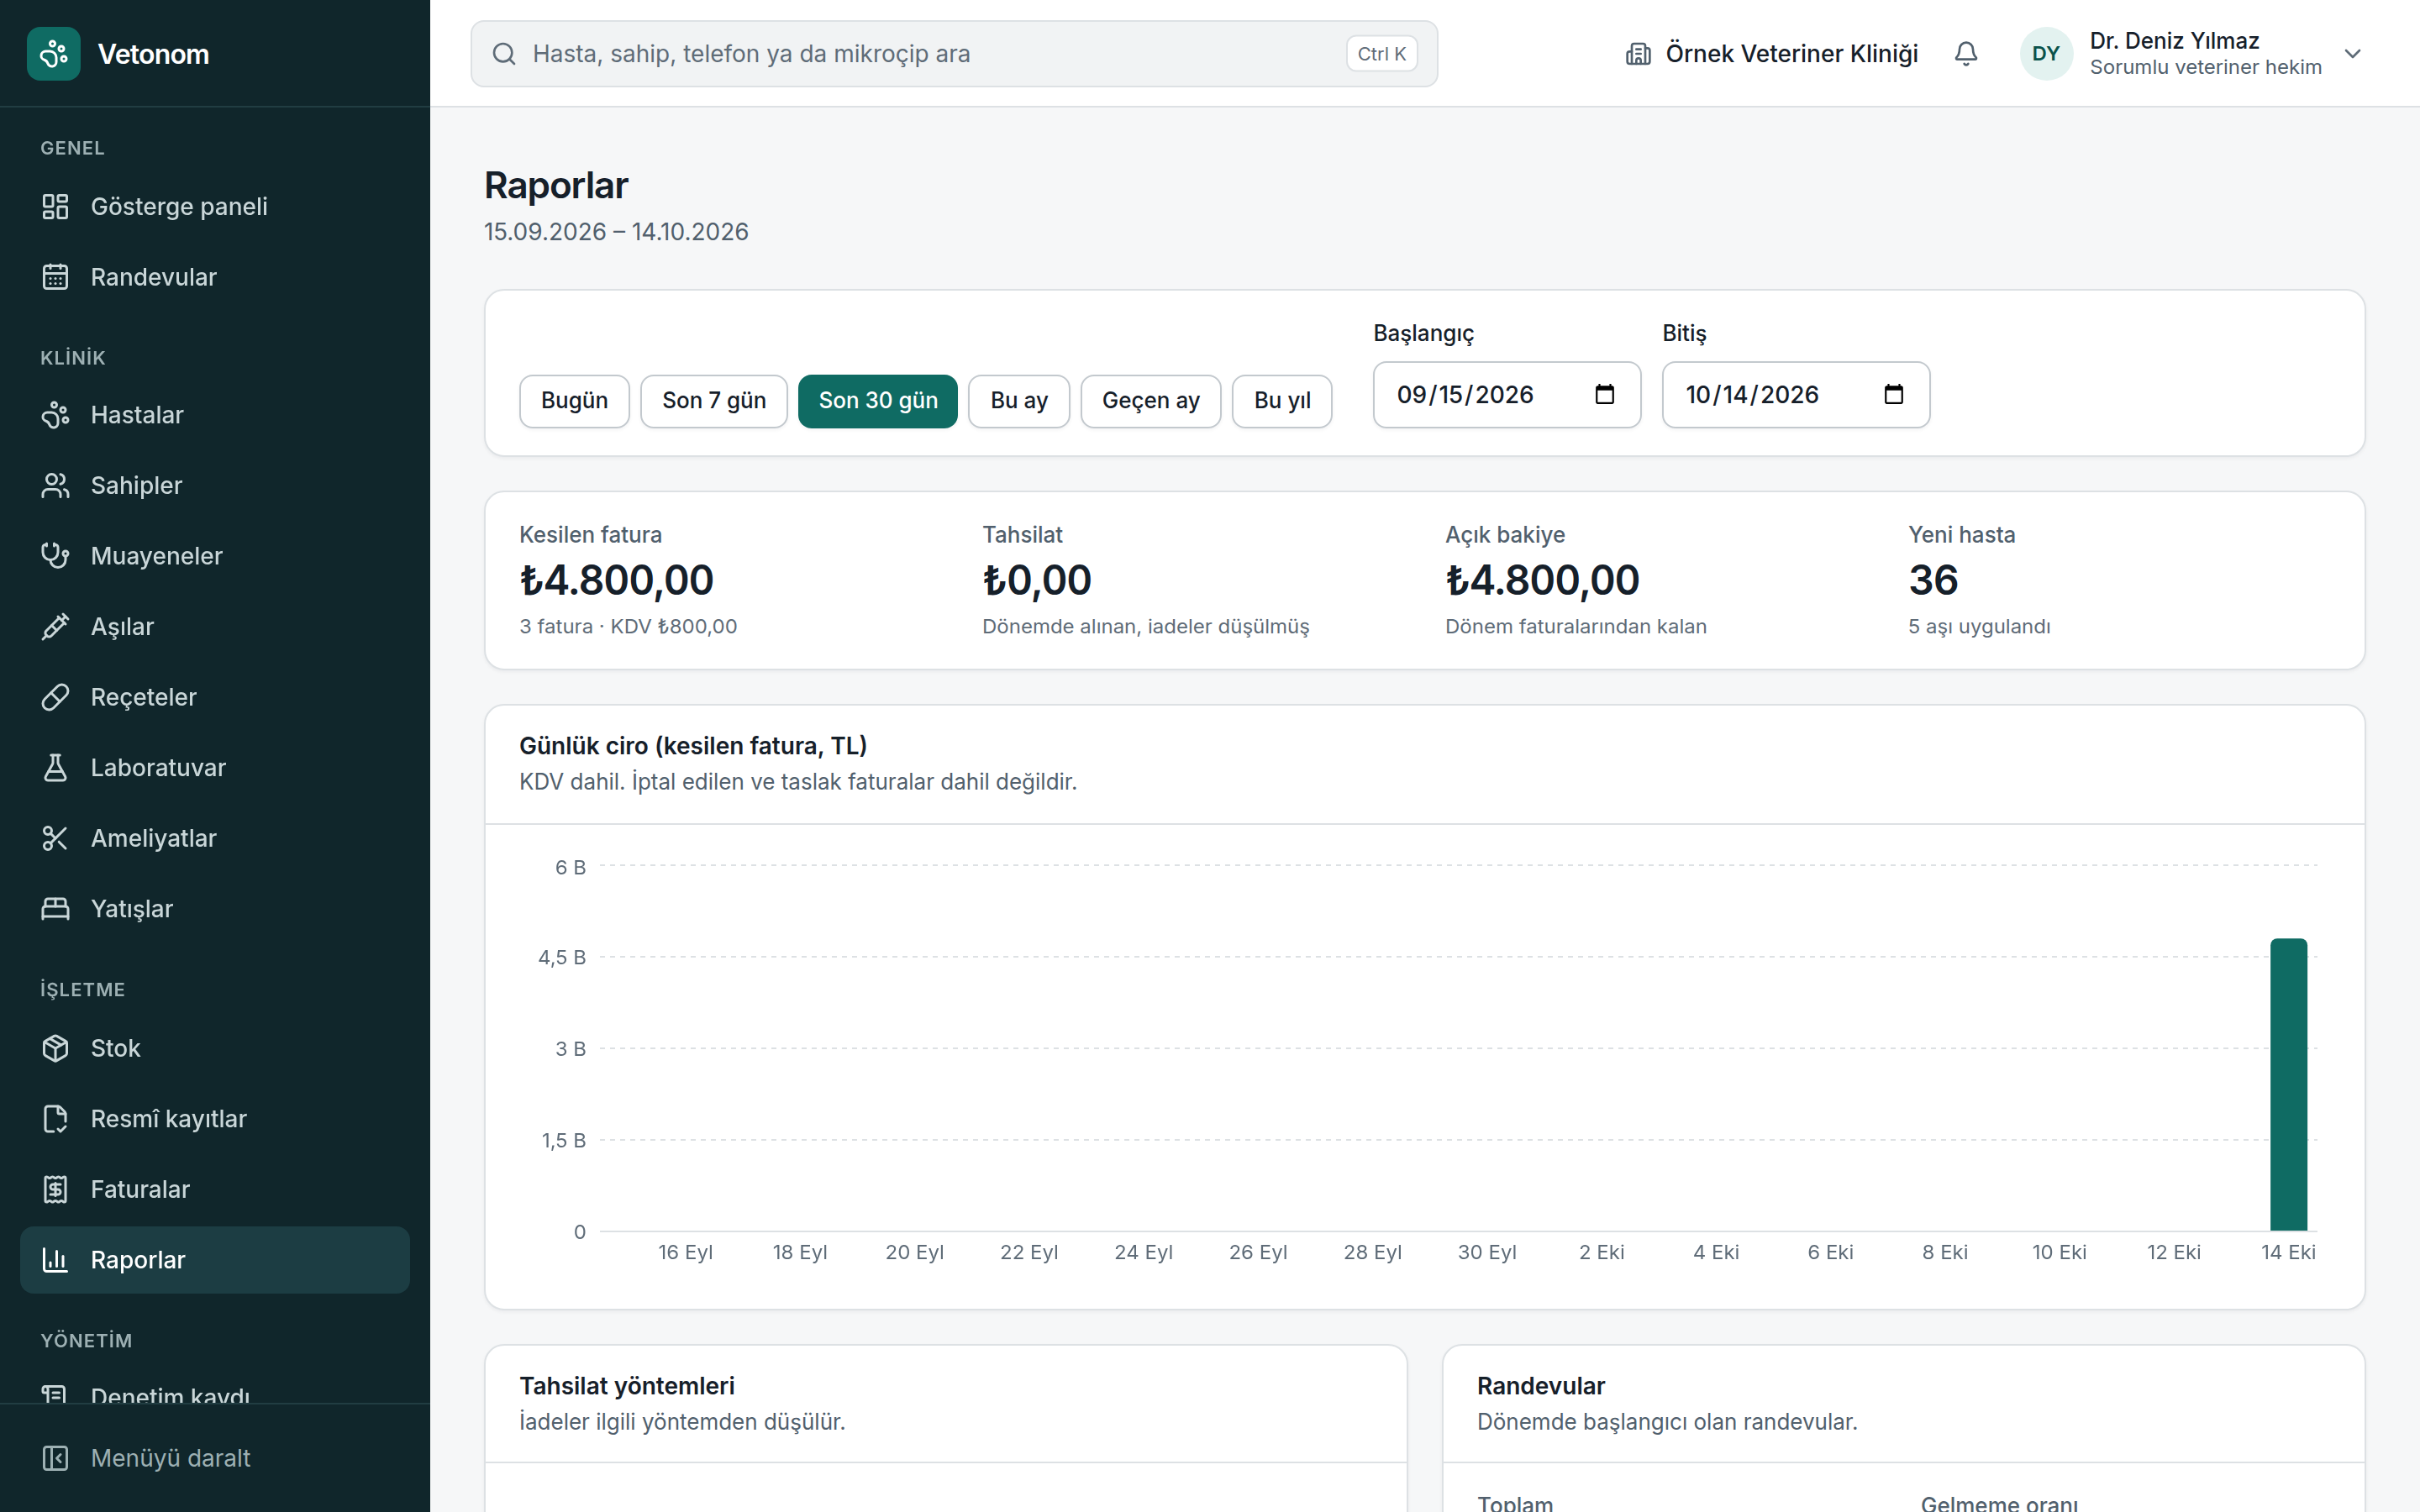
Task: Open Bitiş date picker calendar
Action: click(1894, 394)
